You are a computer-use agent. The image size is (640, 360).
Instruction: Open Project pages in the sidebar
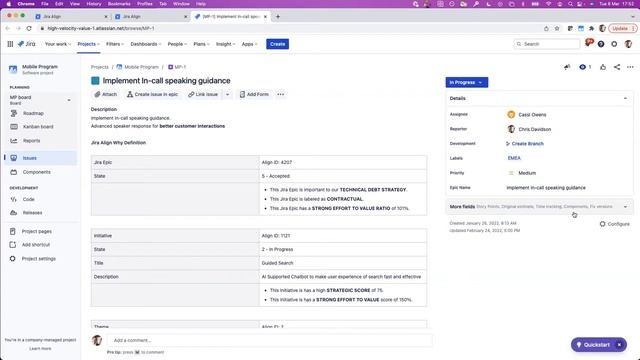click(37, 231)
